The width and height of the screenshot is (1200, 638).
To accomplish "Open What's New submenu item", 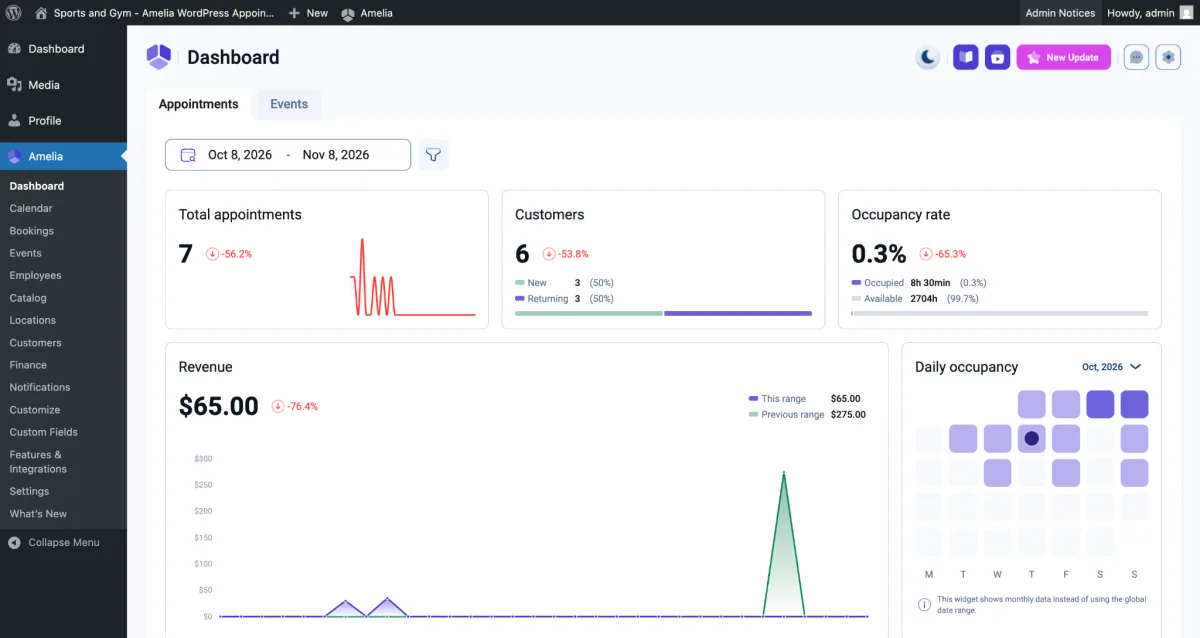I will click(38, 514).
